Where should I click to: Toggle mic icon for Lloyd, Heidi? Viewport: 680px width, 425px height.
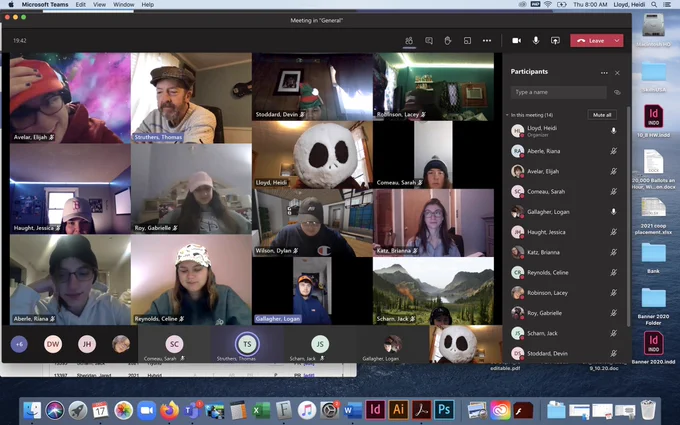pos(613,131)
